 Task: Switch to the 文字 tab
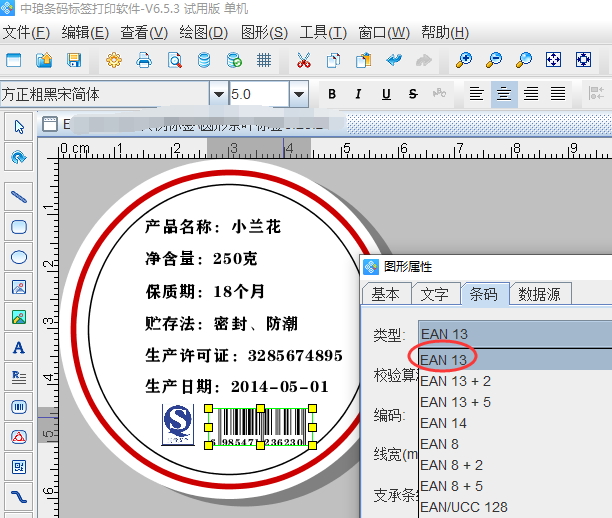435,294
